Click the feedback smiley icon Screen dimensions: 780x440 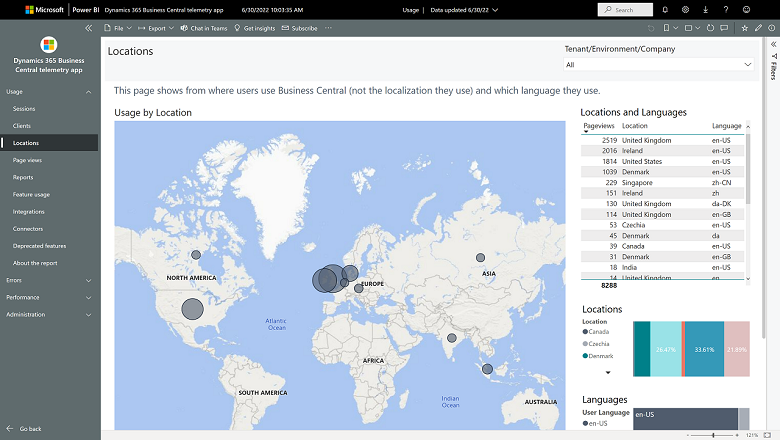[x=746, y=9]
